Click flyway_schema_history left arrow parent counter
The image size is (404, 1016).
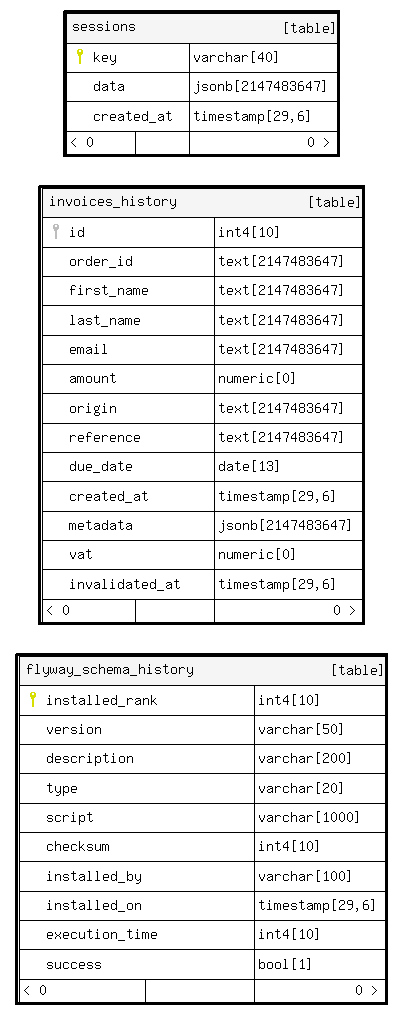[x=35, y=990]
